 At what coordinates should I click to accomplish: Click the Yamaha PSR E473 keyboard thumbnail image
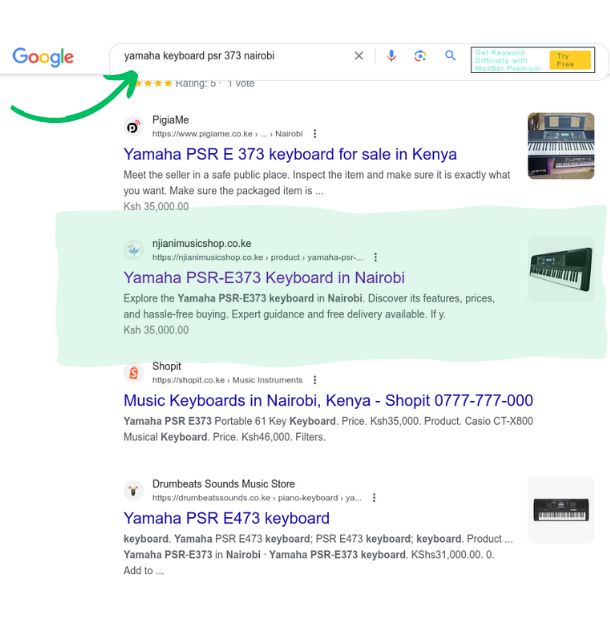pyautogui.click(x=560, y=510)
